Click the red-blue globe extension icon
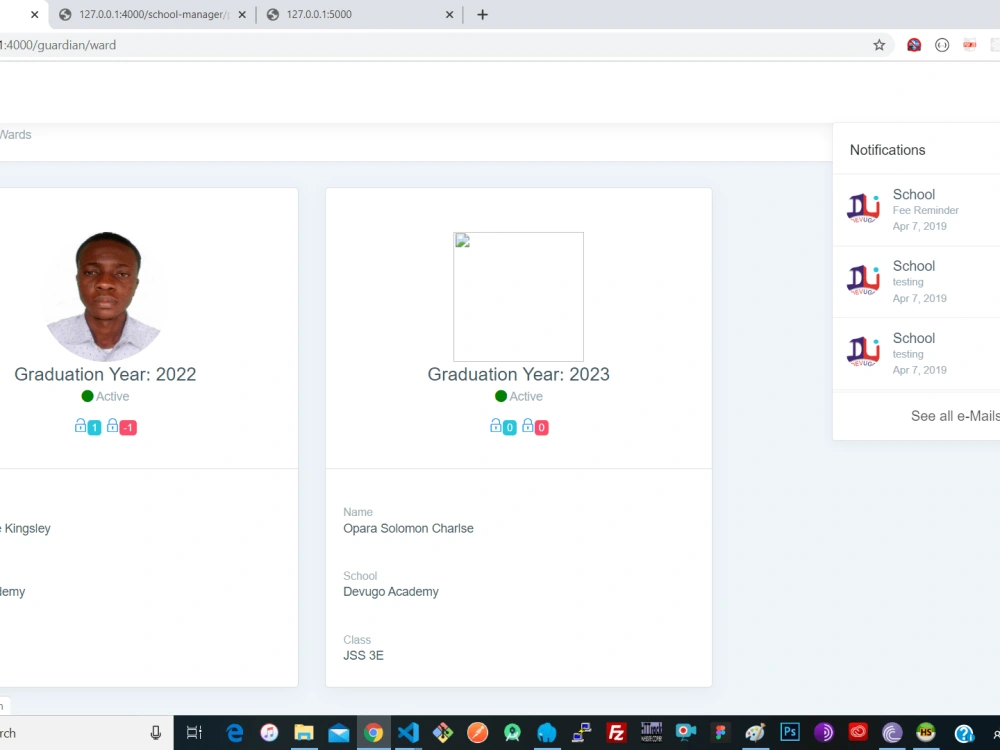The height and width of the screenshot is (750, 1000). [914, 45]
